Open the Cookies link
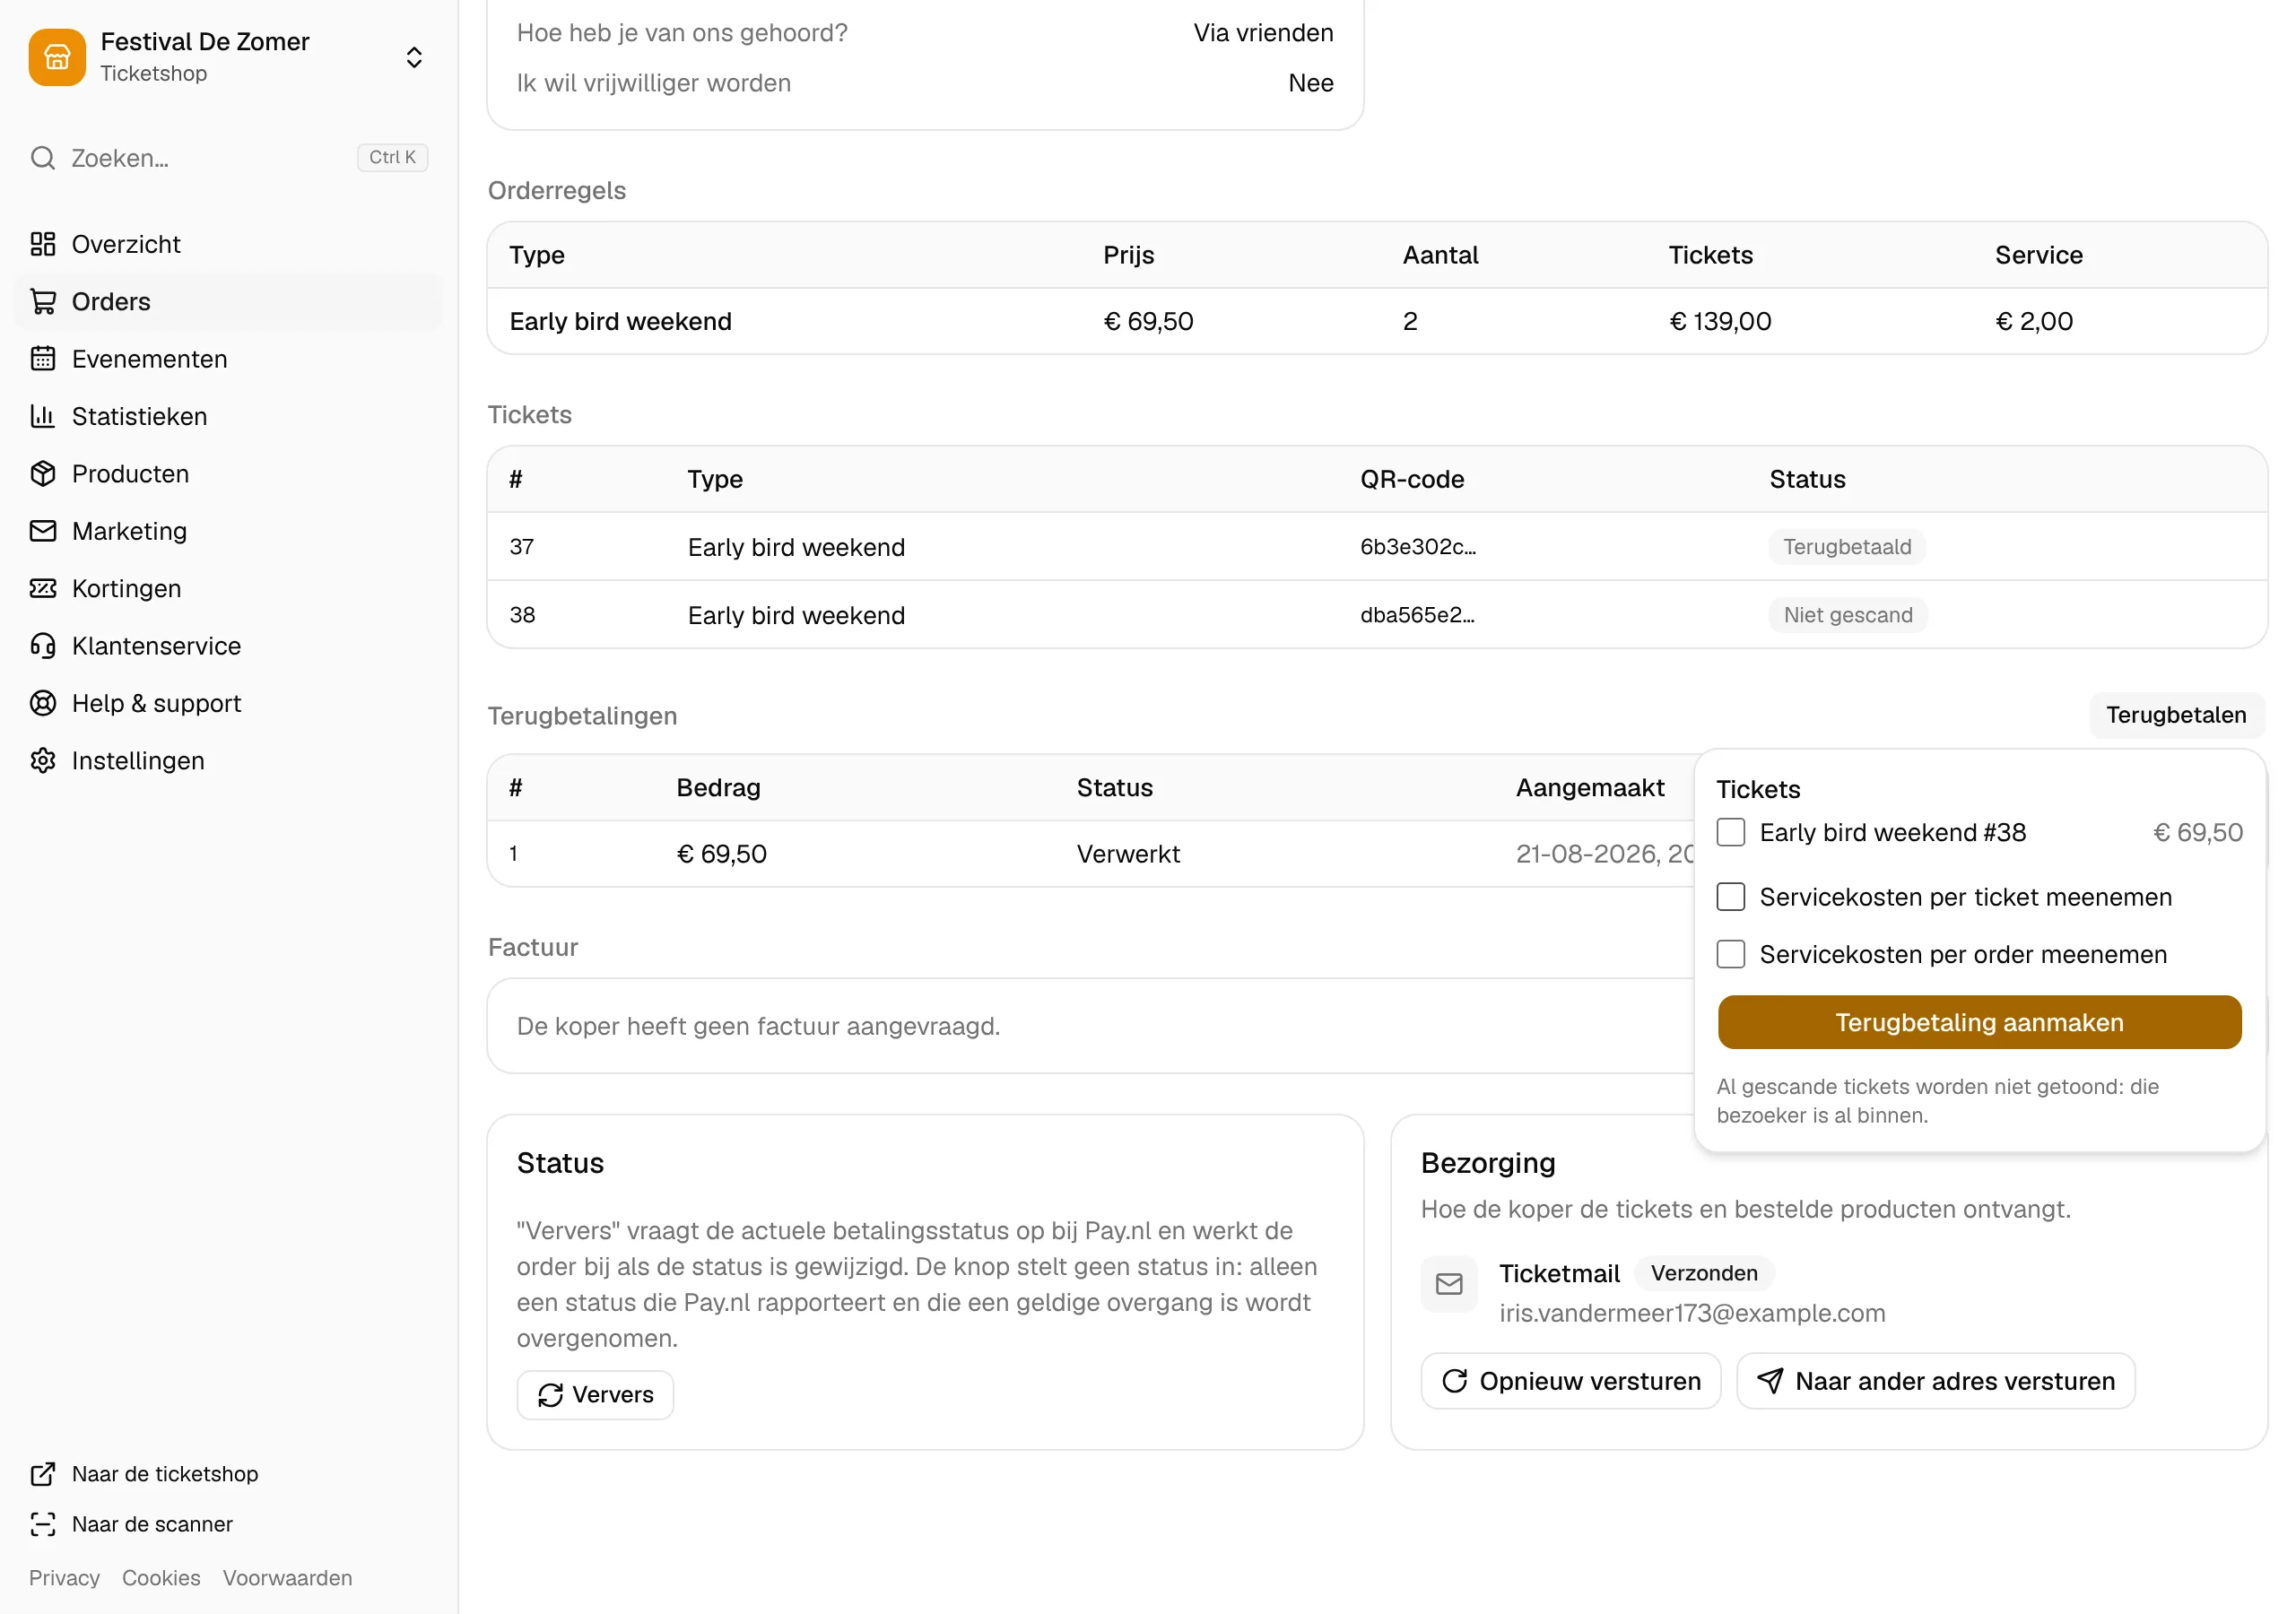This screenshot has height=1614, width=2296. click(161, 1578)
